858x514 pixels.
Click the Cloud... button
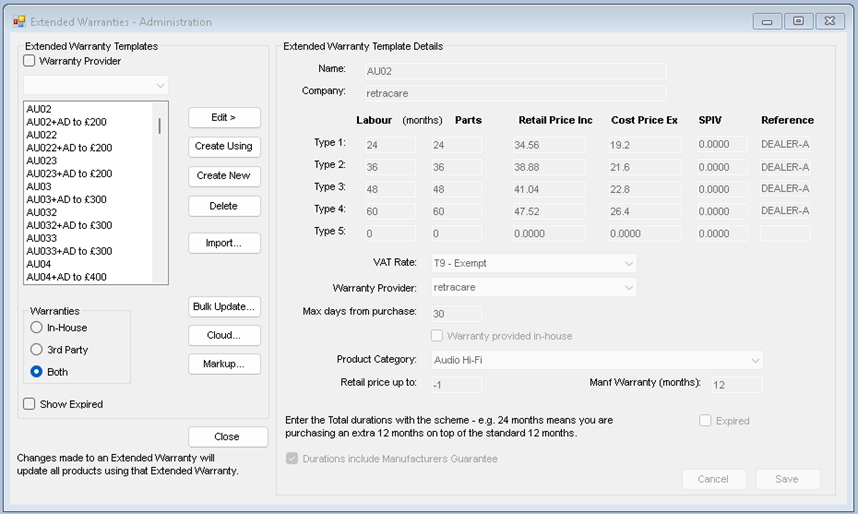coord(224,335)
